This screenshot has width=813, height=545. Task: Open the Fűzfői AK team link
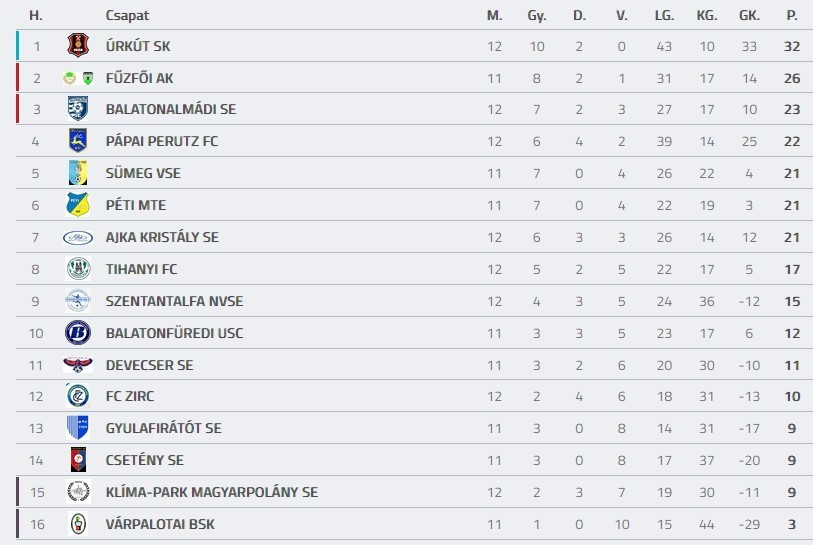tap(140, 78)
